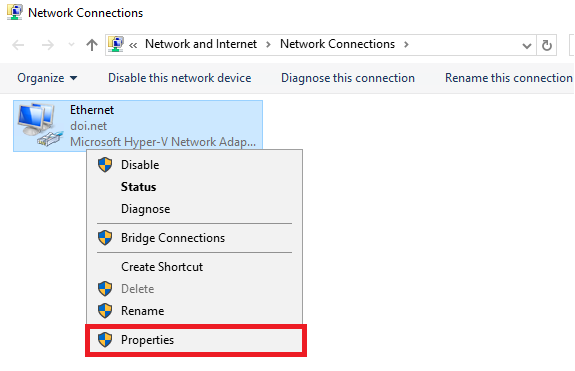Screen dimensions: 575x371
Task: Go up one folder level arrow
Action: (92, 45)
